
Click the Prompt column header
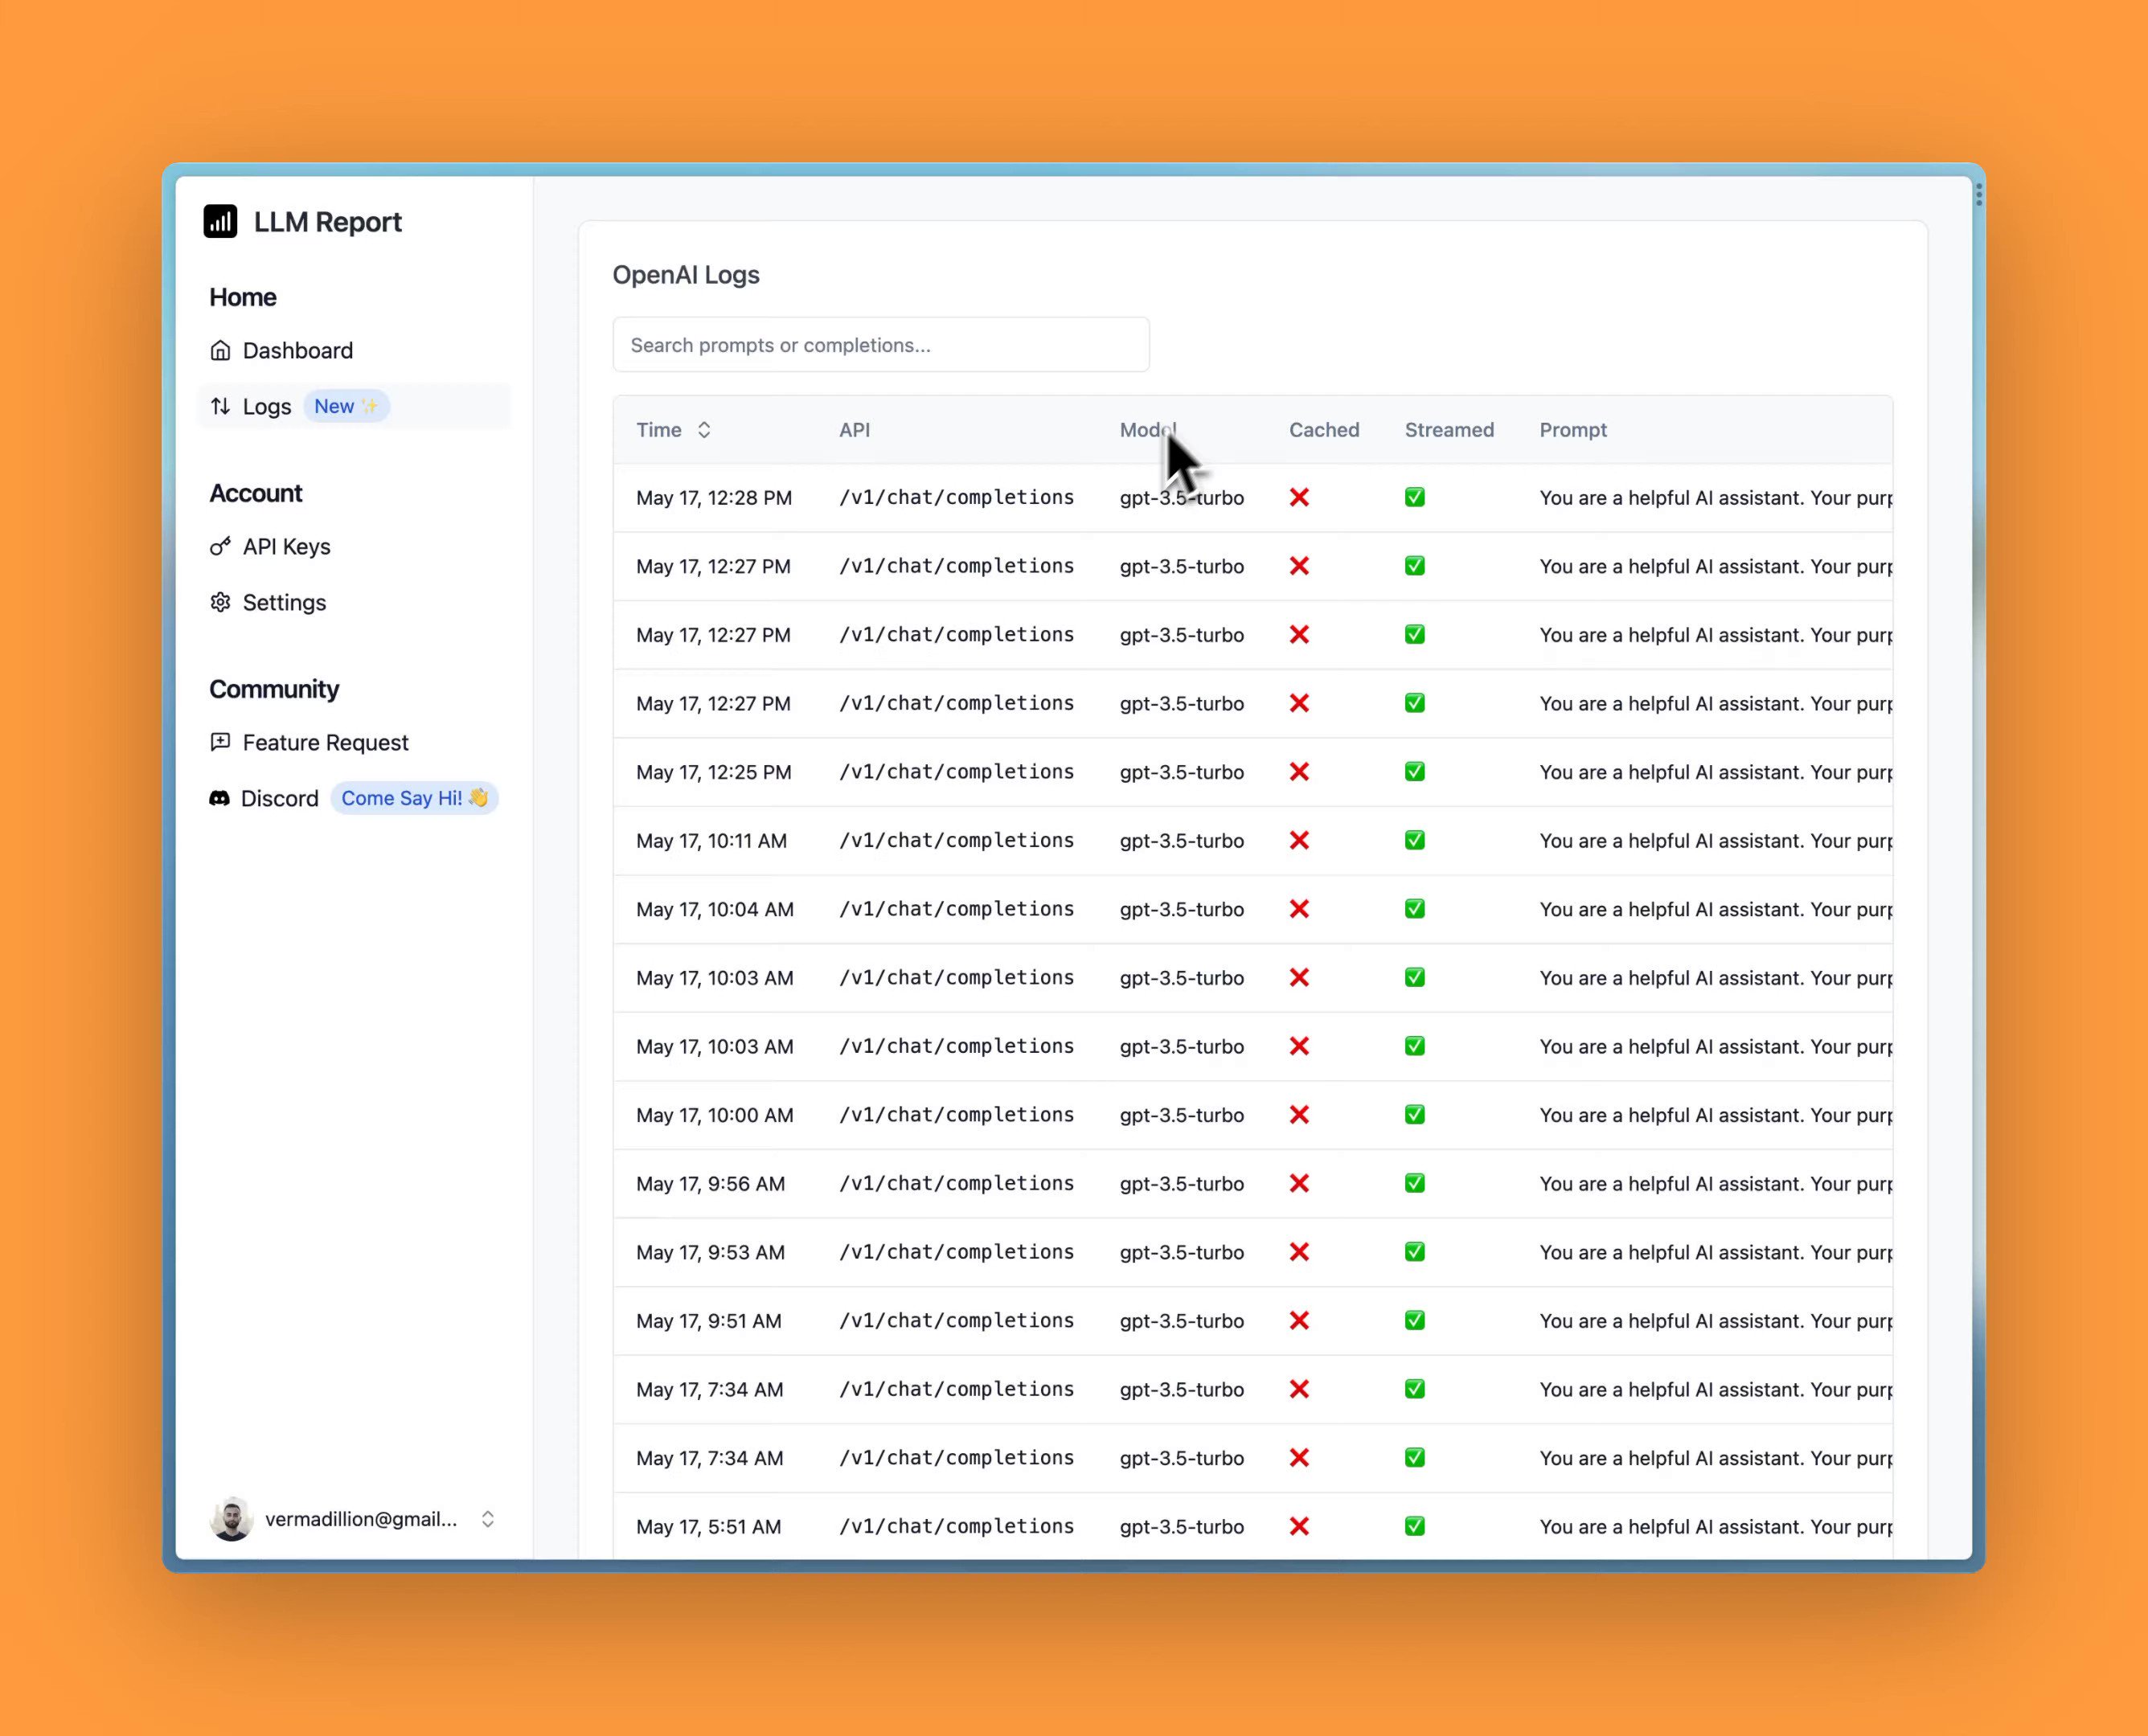coord(1573,430)
